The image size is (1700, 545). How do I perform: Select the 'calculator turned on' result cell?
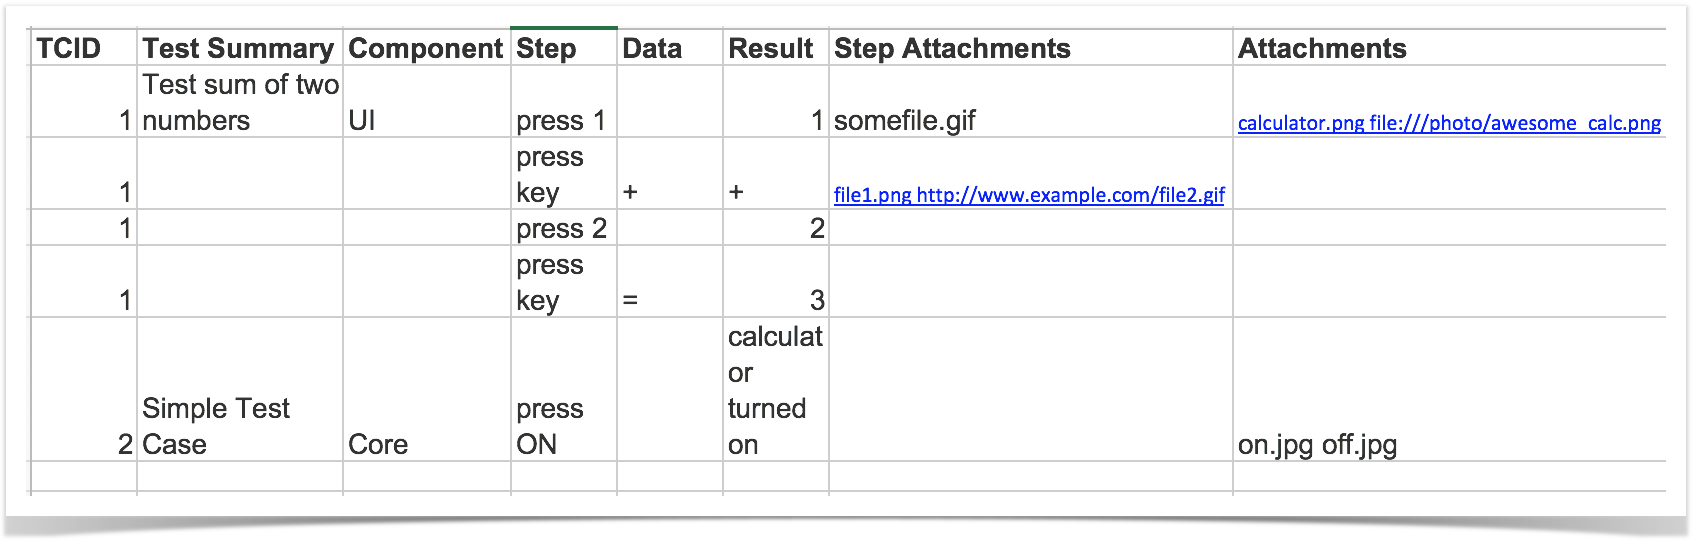pyautogui.click(x=776, y=390)
